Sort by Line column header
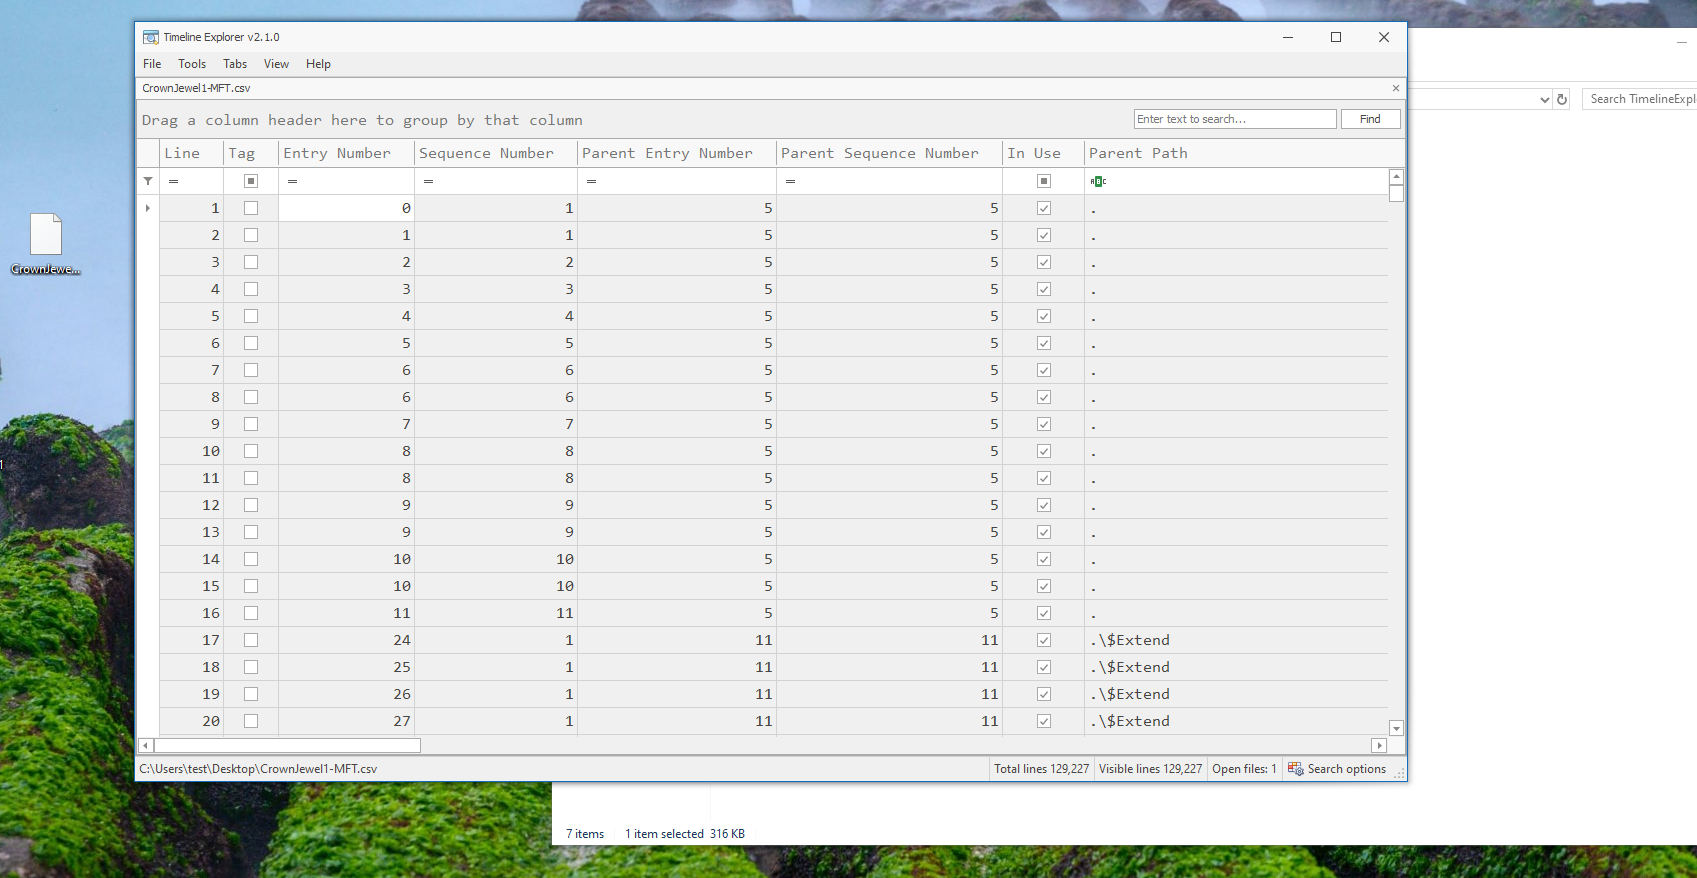 pyautogui.click(x=192, y=153)
